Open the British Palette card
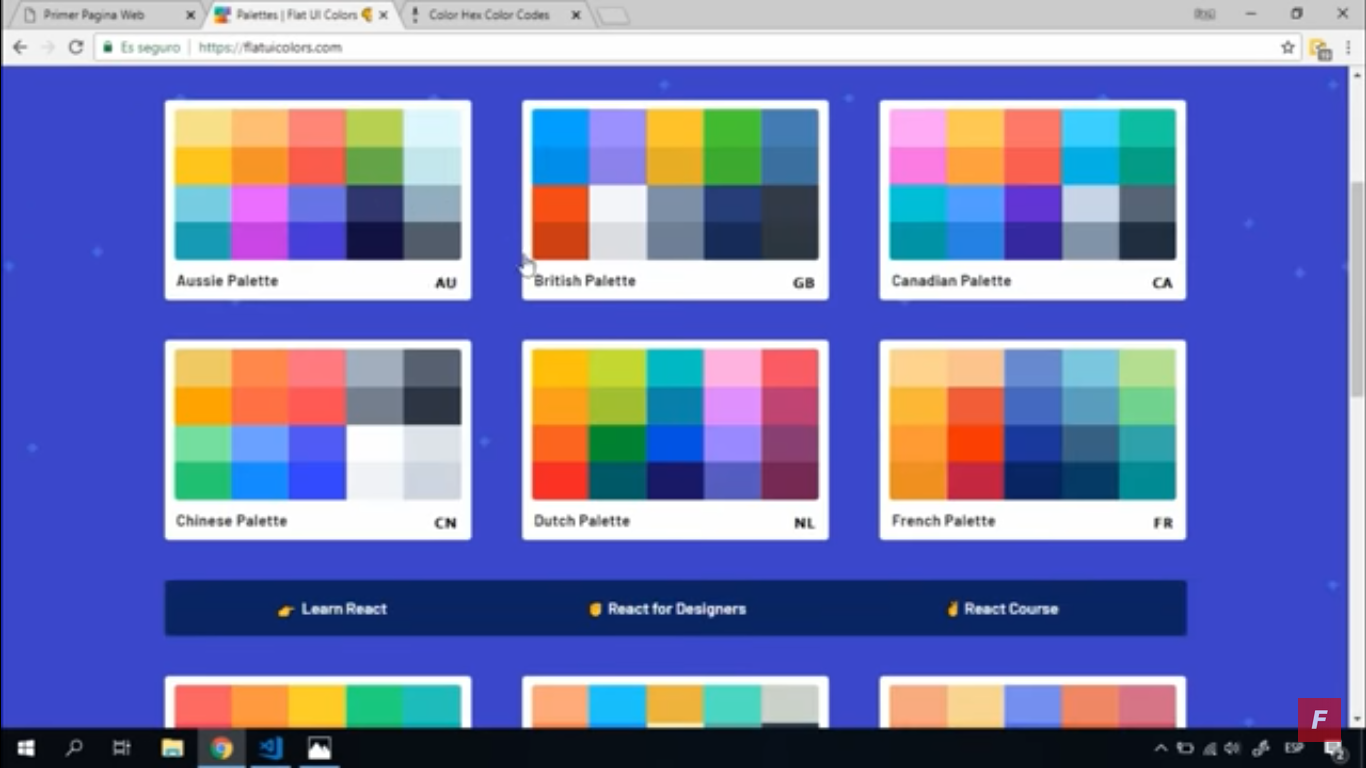The height and width of the screenshot is (768, 1366). pyautogui.click(x=675, y=200)
